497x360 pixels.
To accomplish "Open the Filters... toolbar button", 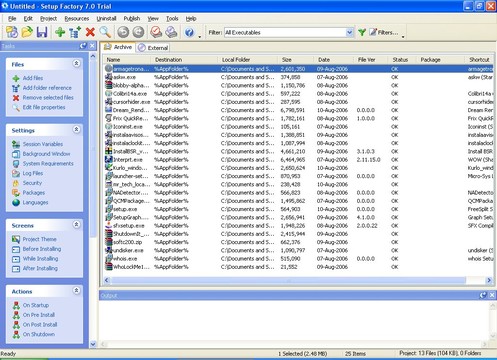I will point(384,32).
